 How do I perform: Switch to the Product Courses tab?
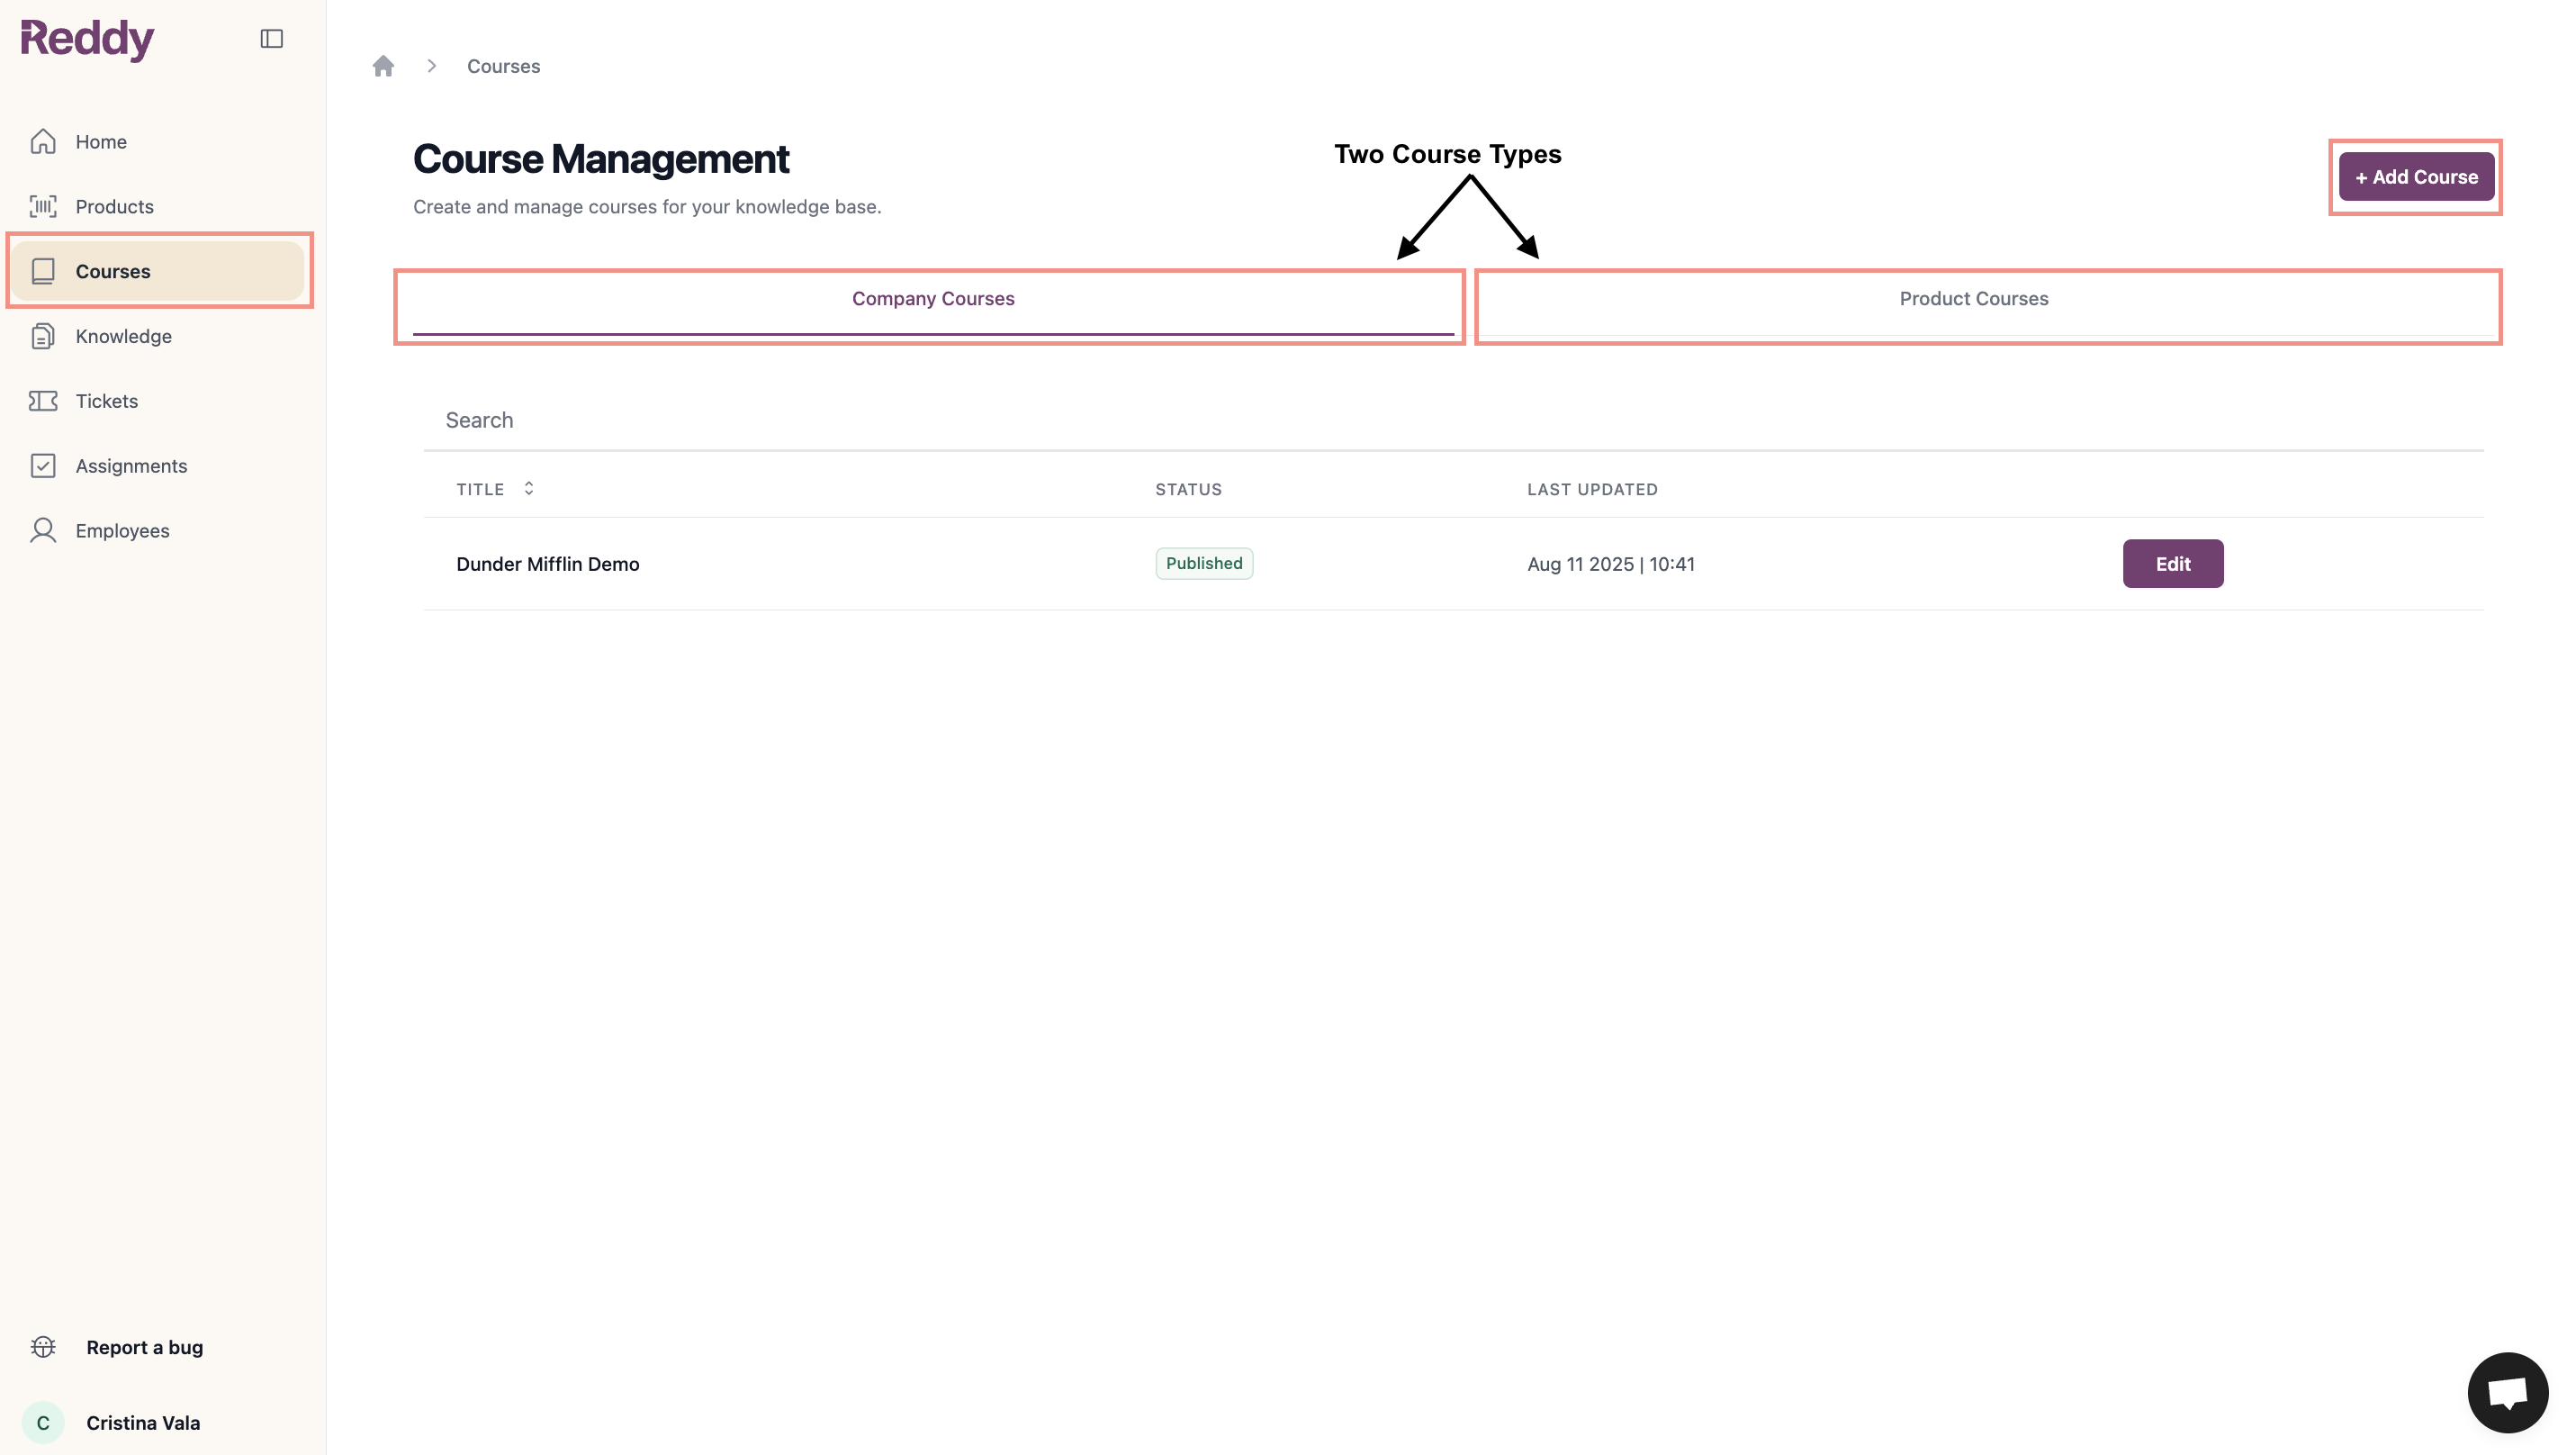pos(1972,298)
